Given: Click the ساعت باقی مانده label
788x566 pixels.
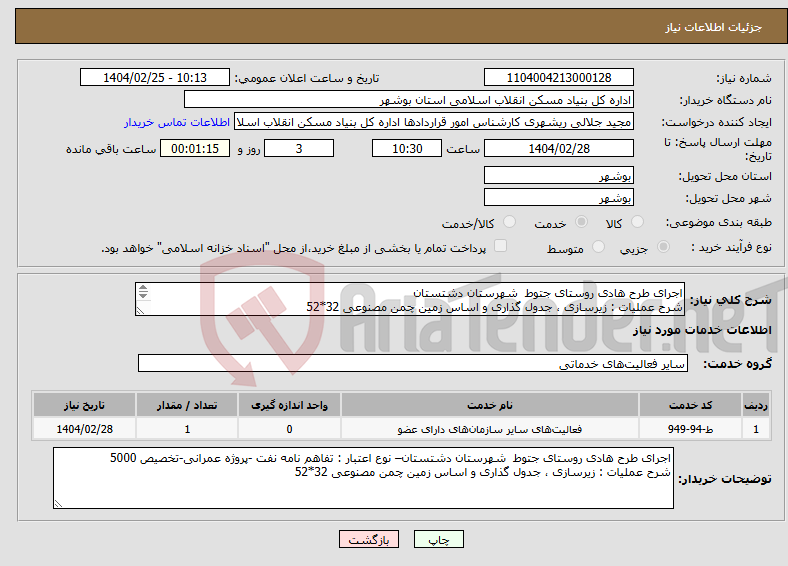Looking at the screenshot, I should point(111,149).
